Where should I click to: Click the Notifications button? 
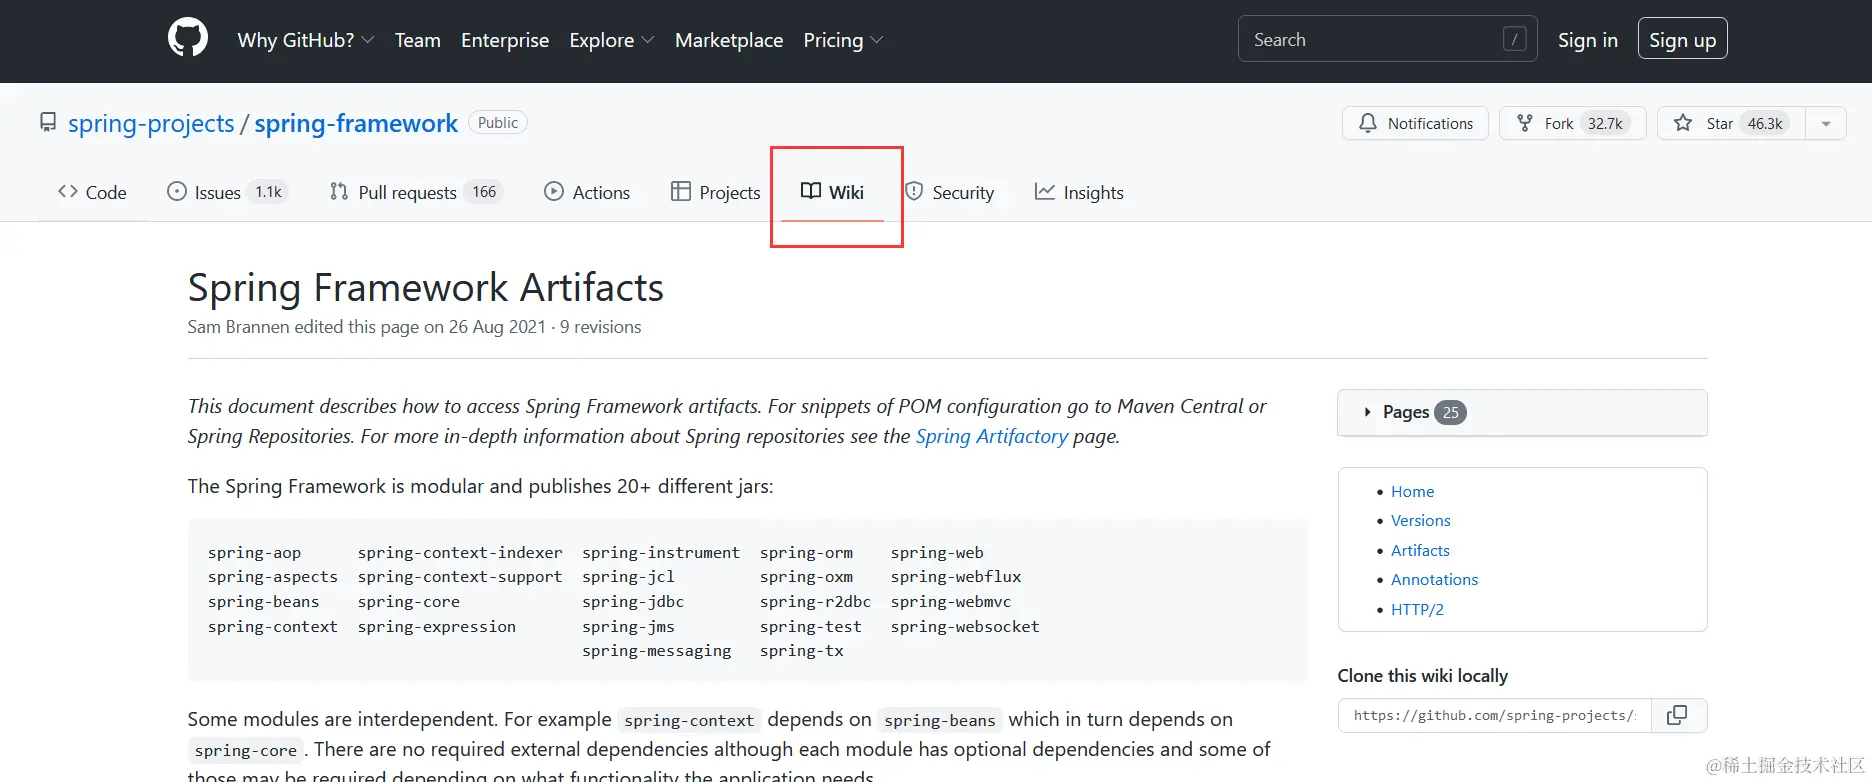1415,123
